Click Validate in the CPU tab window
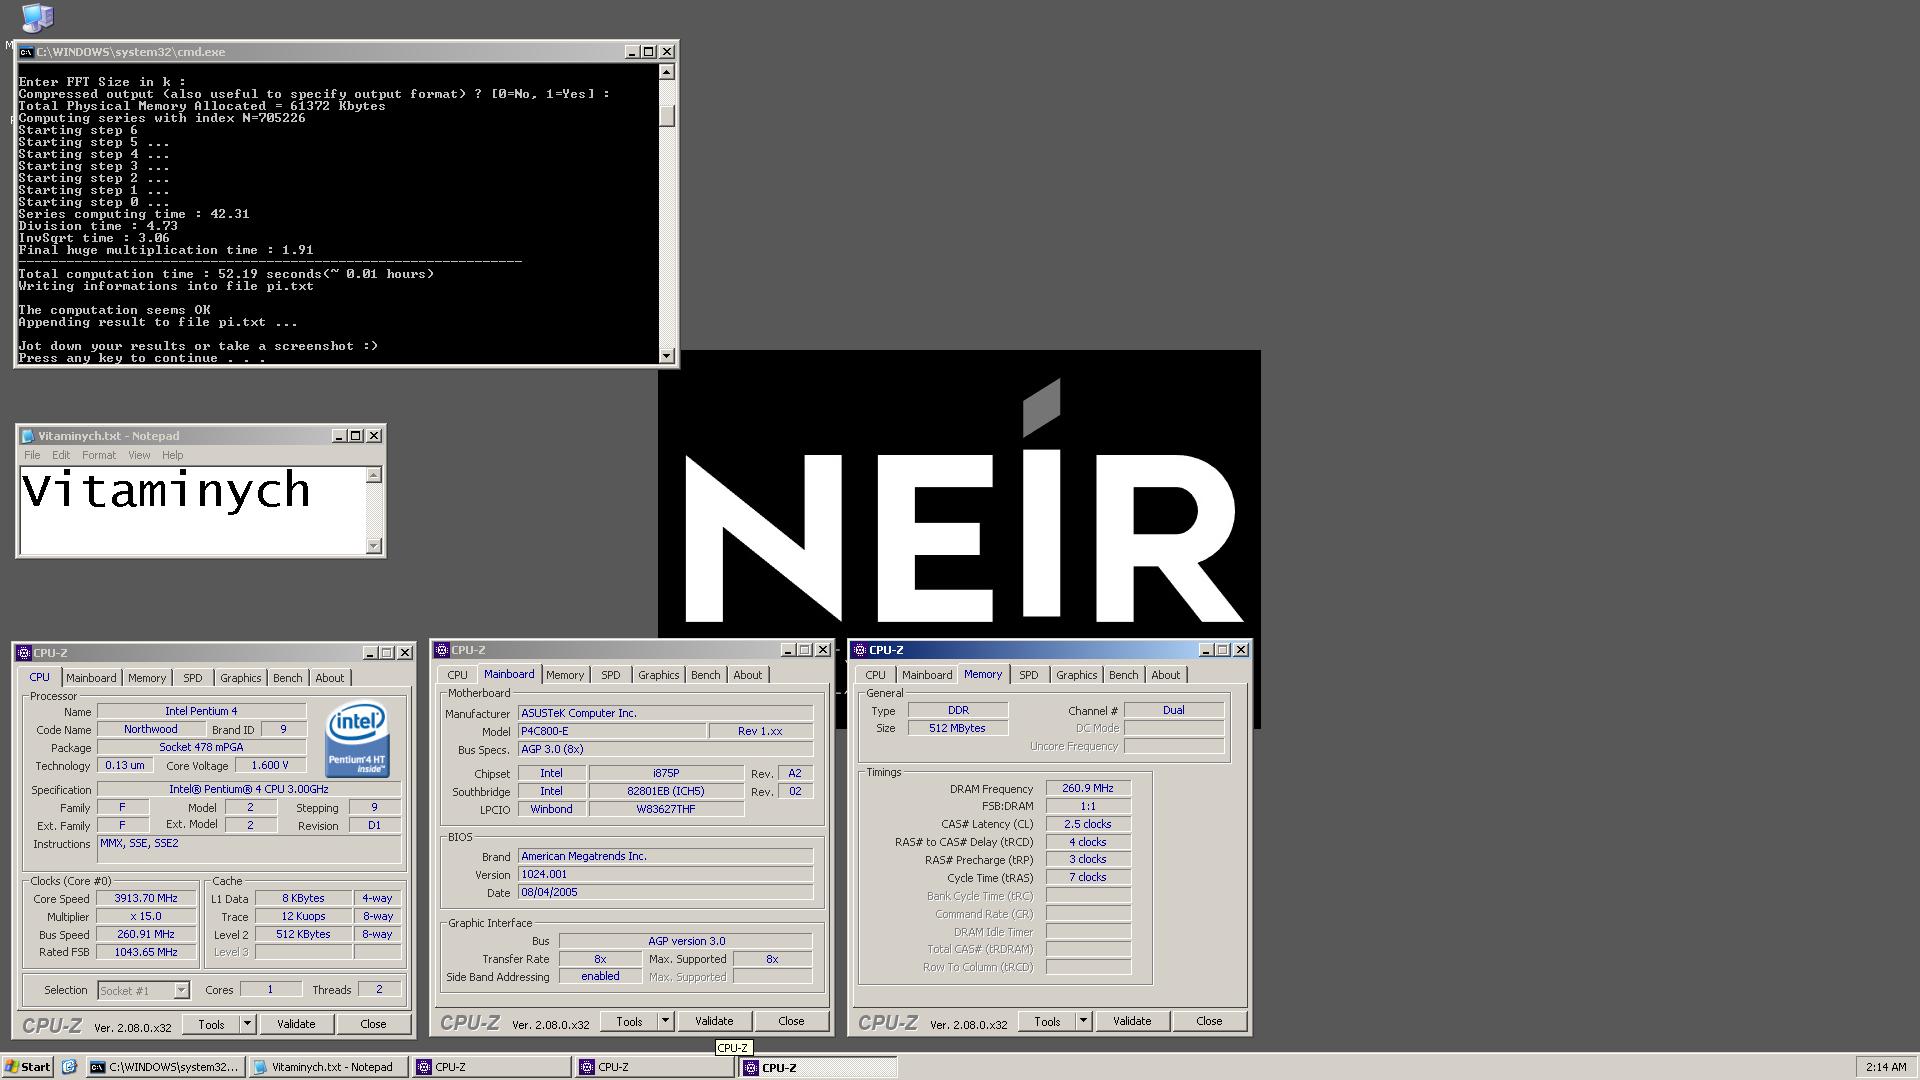The height and width of the screenshot is (1080, 1920). click(x=296, y=1024)
